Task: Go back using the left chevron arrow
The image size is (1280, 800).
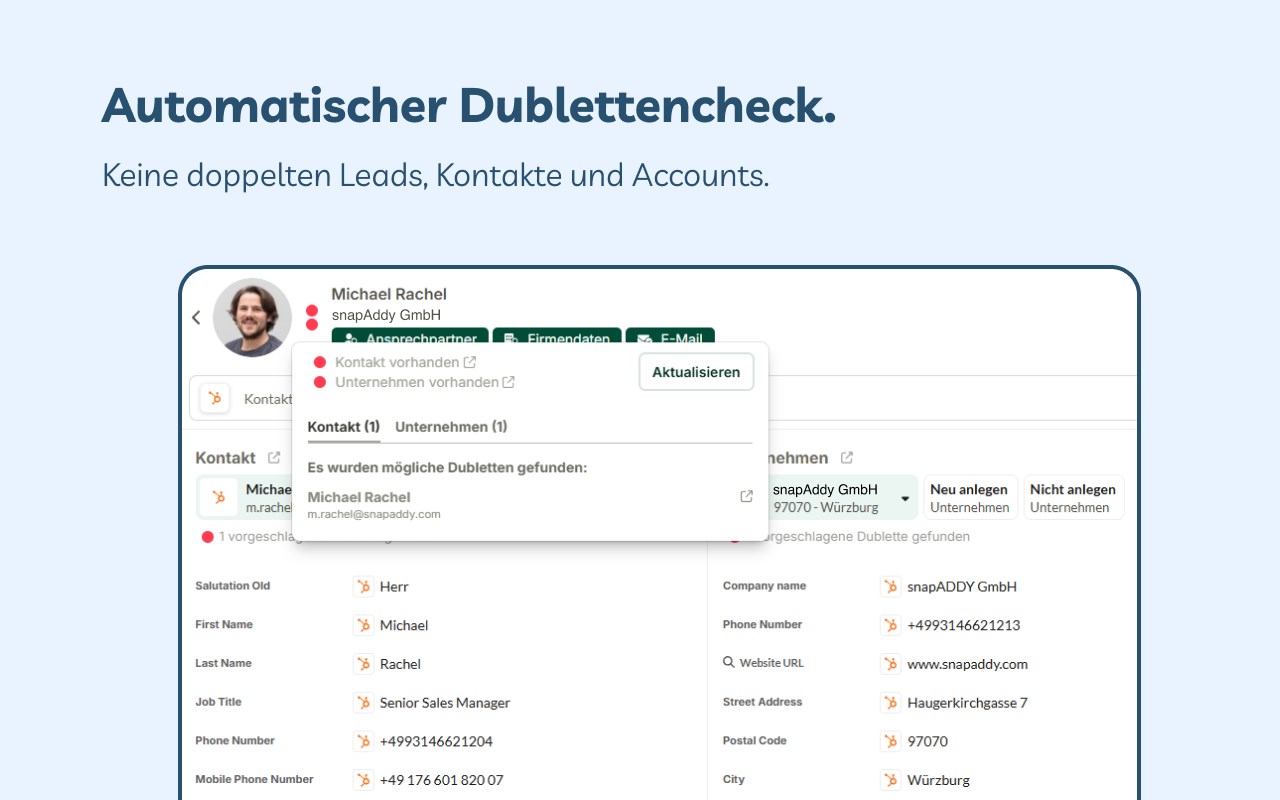Action: pyautogui.click(x=196, y=317)
